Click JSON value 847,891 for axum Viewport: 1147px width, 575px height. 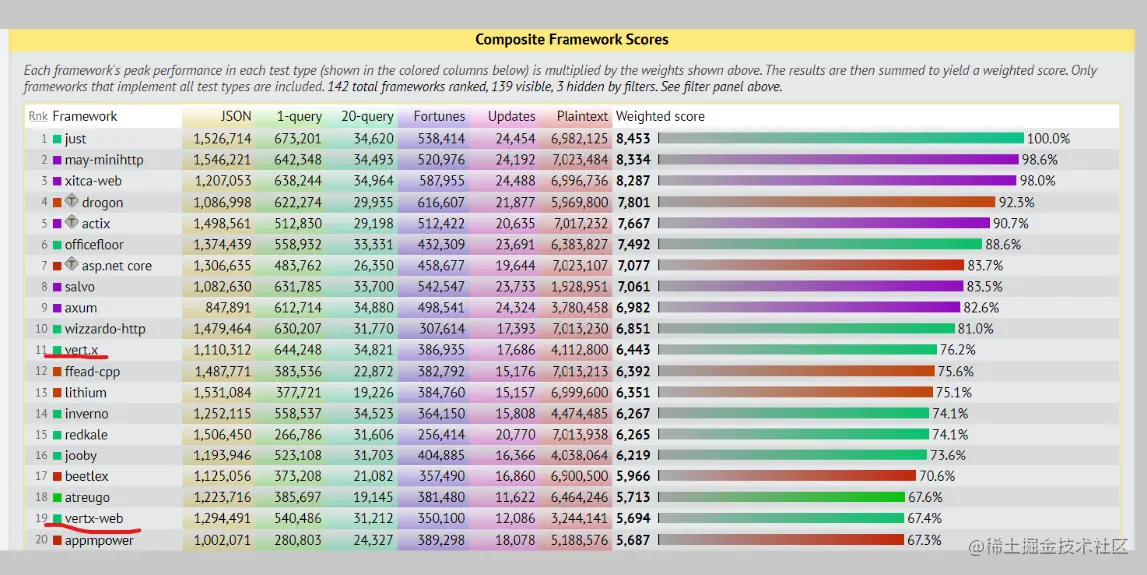[228, 308]
